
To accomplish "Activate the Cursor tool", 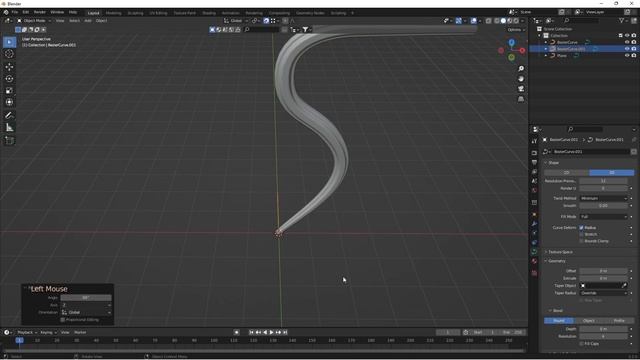I will point(9,54).
